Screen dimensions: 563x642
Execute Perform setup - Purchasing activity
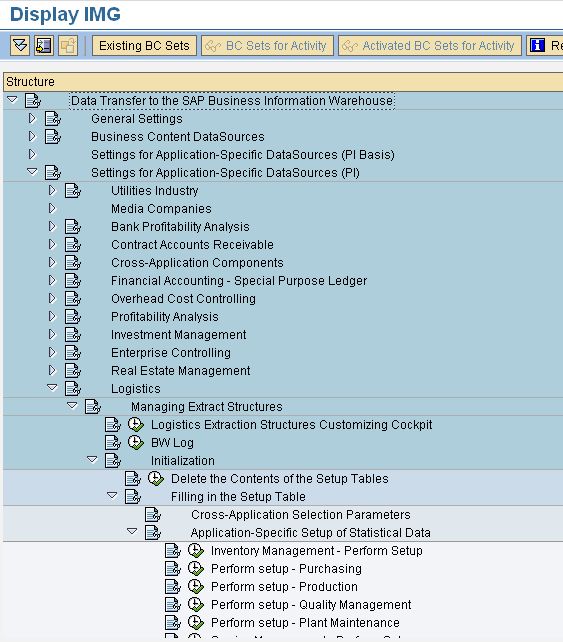tap(196, 569)
